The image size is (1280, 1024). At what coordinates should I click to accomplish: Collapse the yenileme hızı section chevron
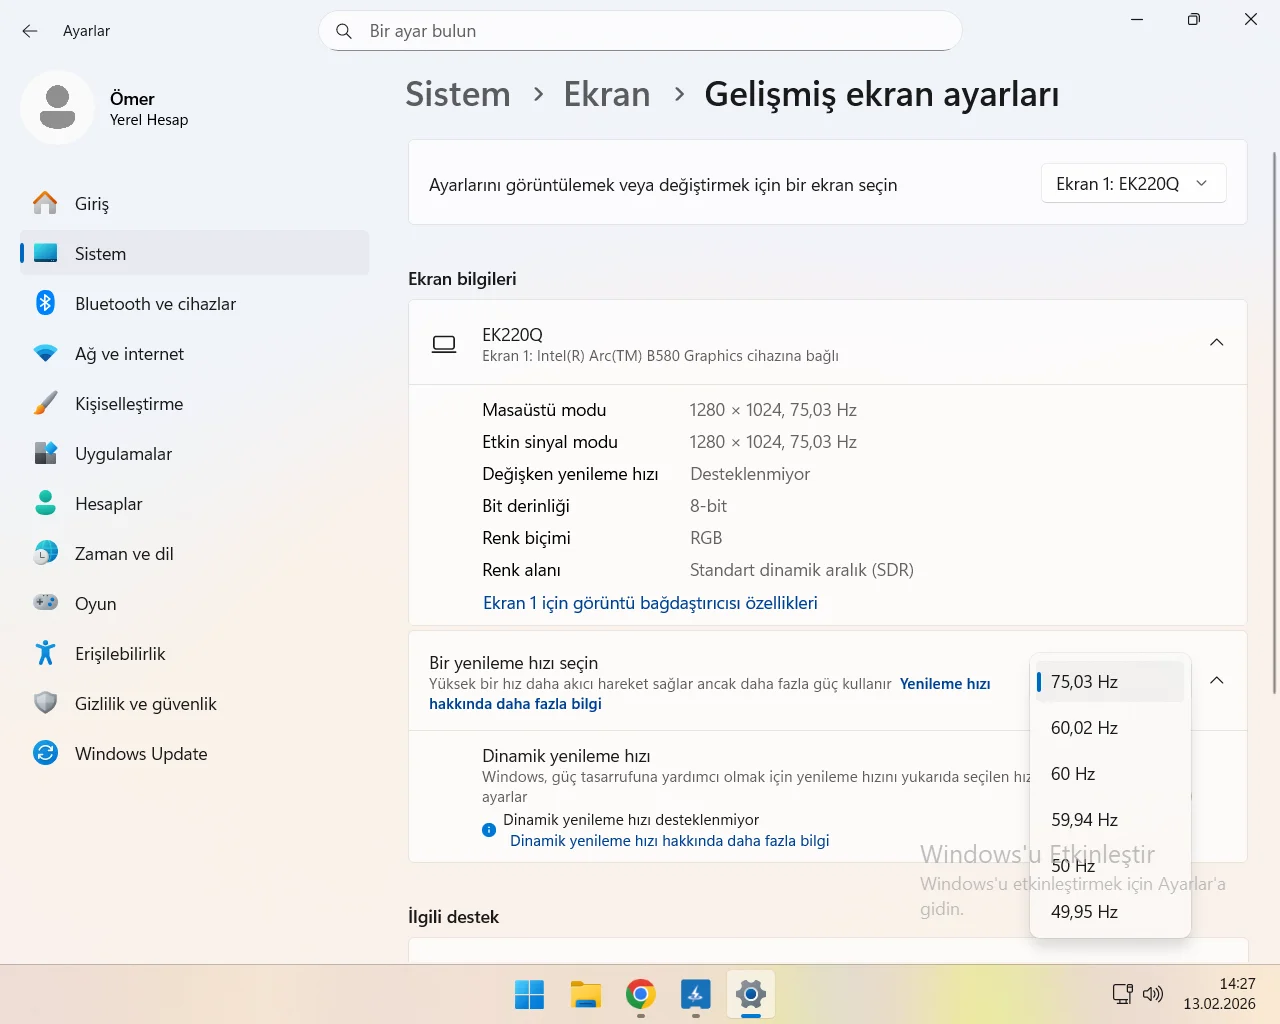click(x=1217, y=680)
